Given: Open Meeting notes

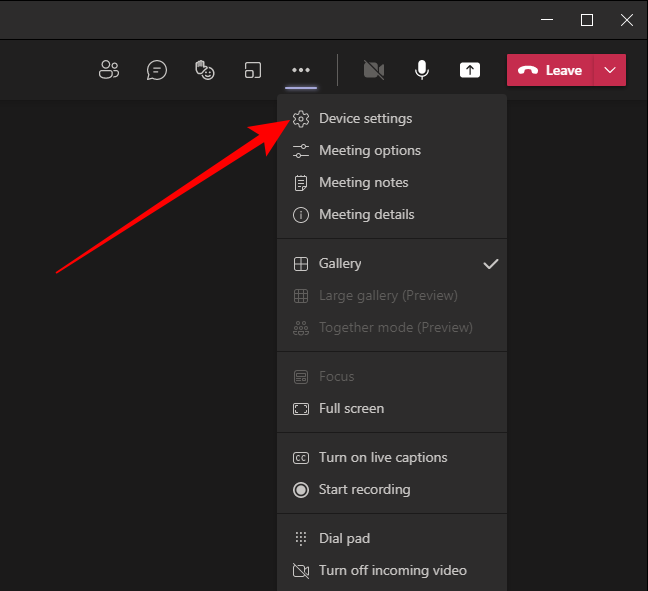Looking at the screenshot, I should pyautogui.click(x=392, y=183).
